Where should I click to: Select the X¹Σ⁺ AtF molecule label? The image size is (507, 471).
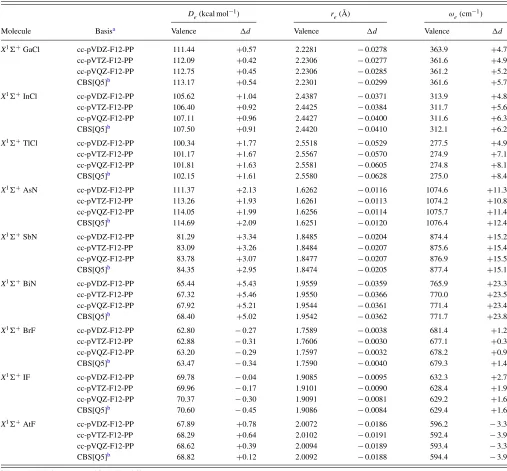tap(18, 424)
